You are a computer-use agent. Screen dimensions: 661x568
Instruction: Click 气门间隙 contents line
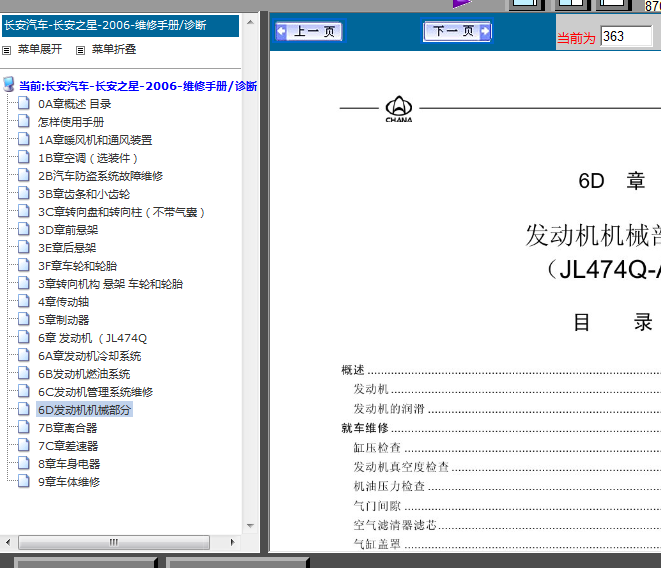pyautogui.click(x=377, y=506)
